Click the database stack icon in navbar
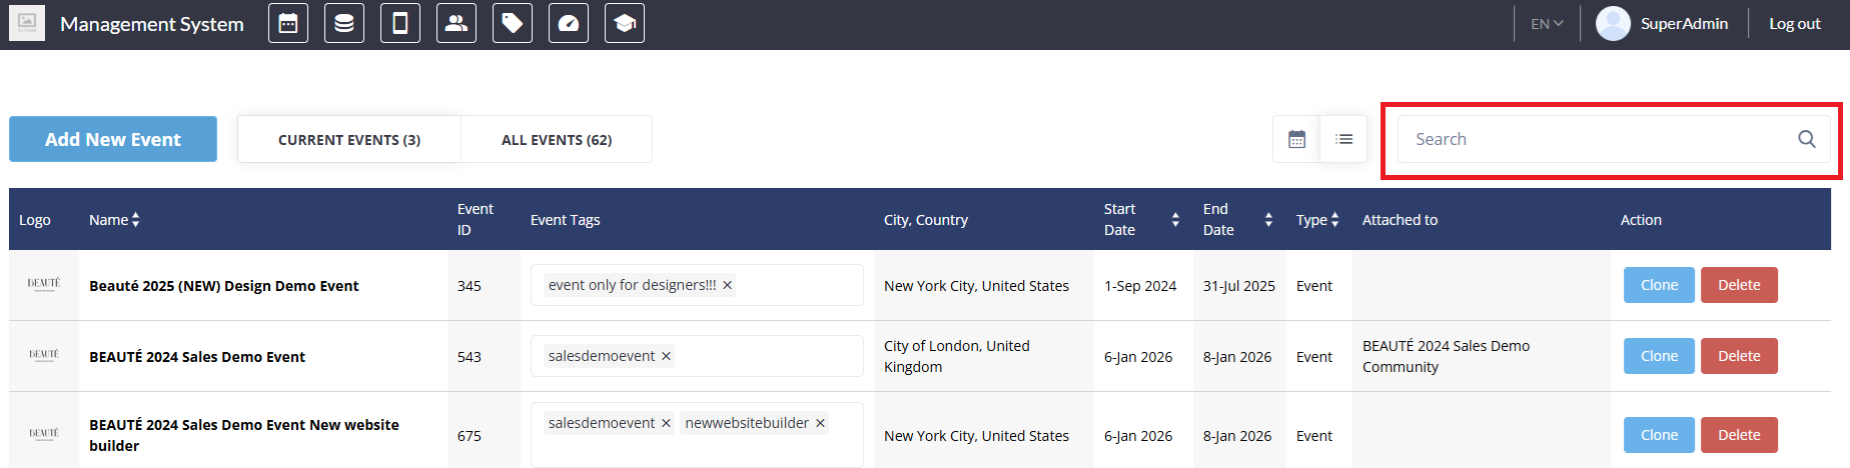Viewport: 1850px width, 468px height. (344, 24)
